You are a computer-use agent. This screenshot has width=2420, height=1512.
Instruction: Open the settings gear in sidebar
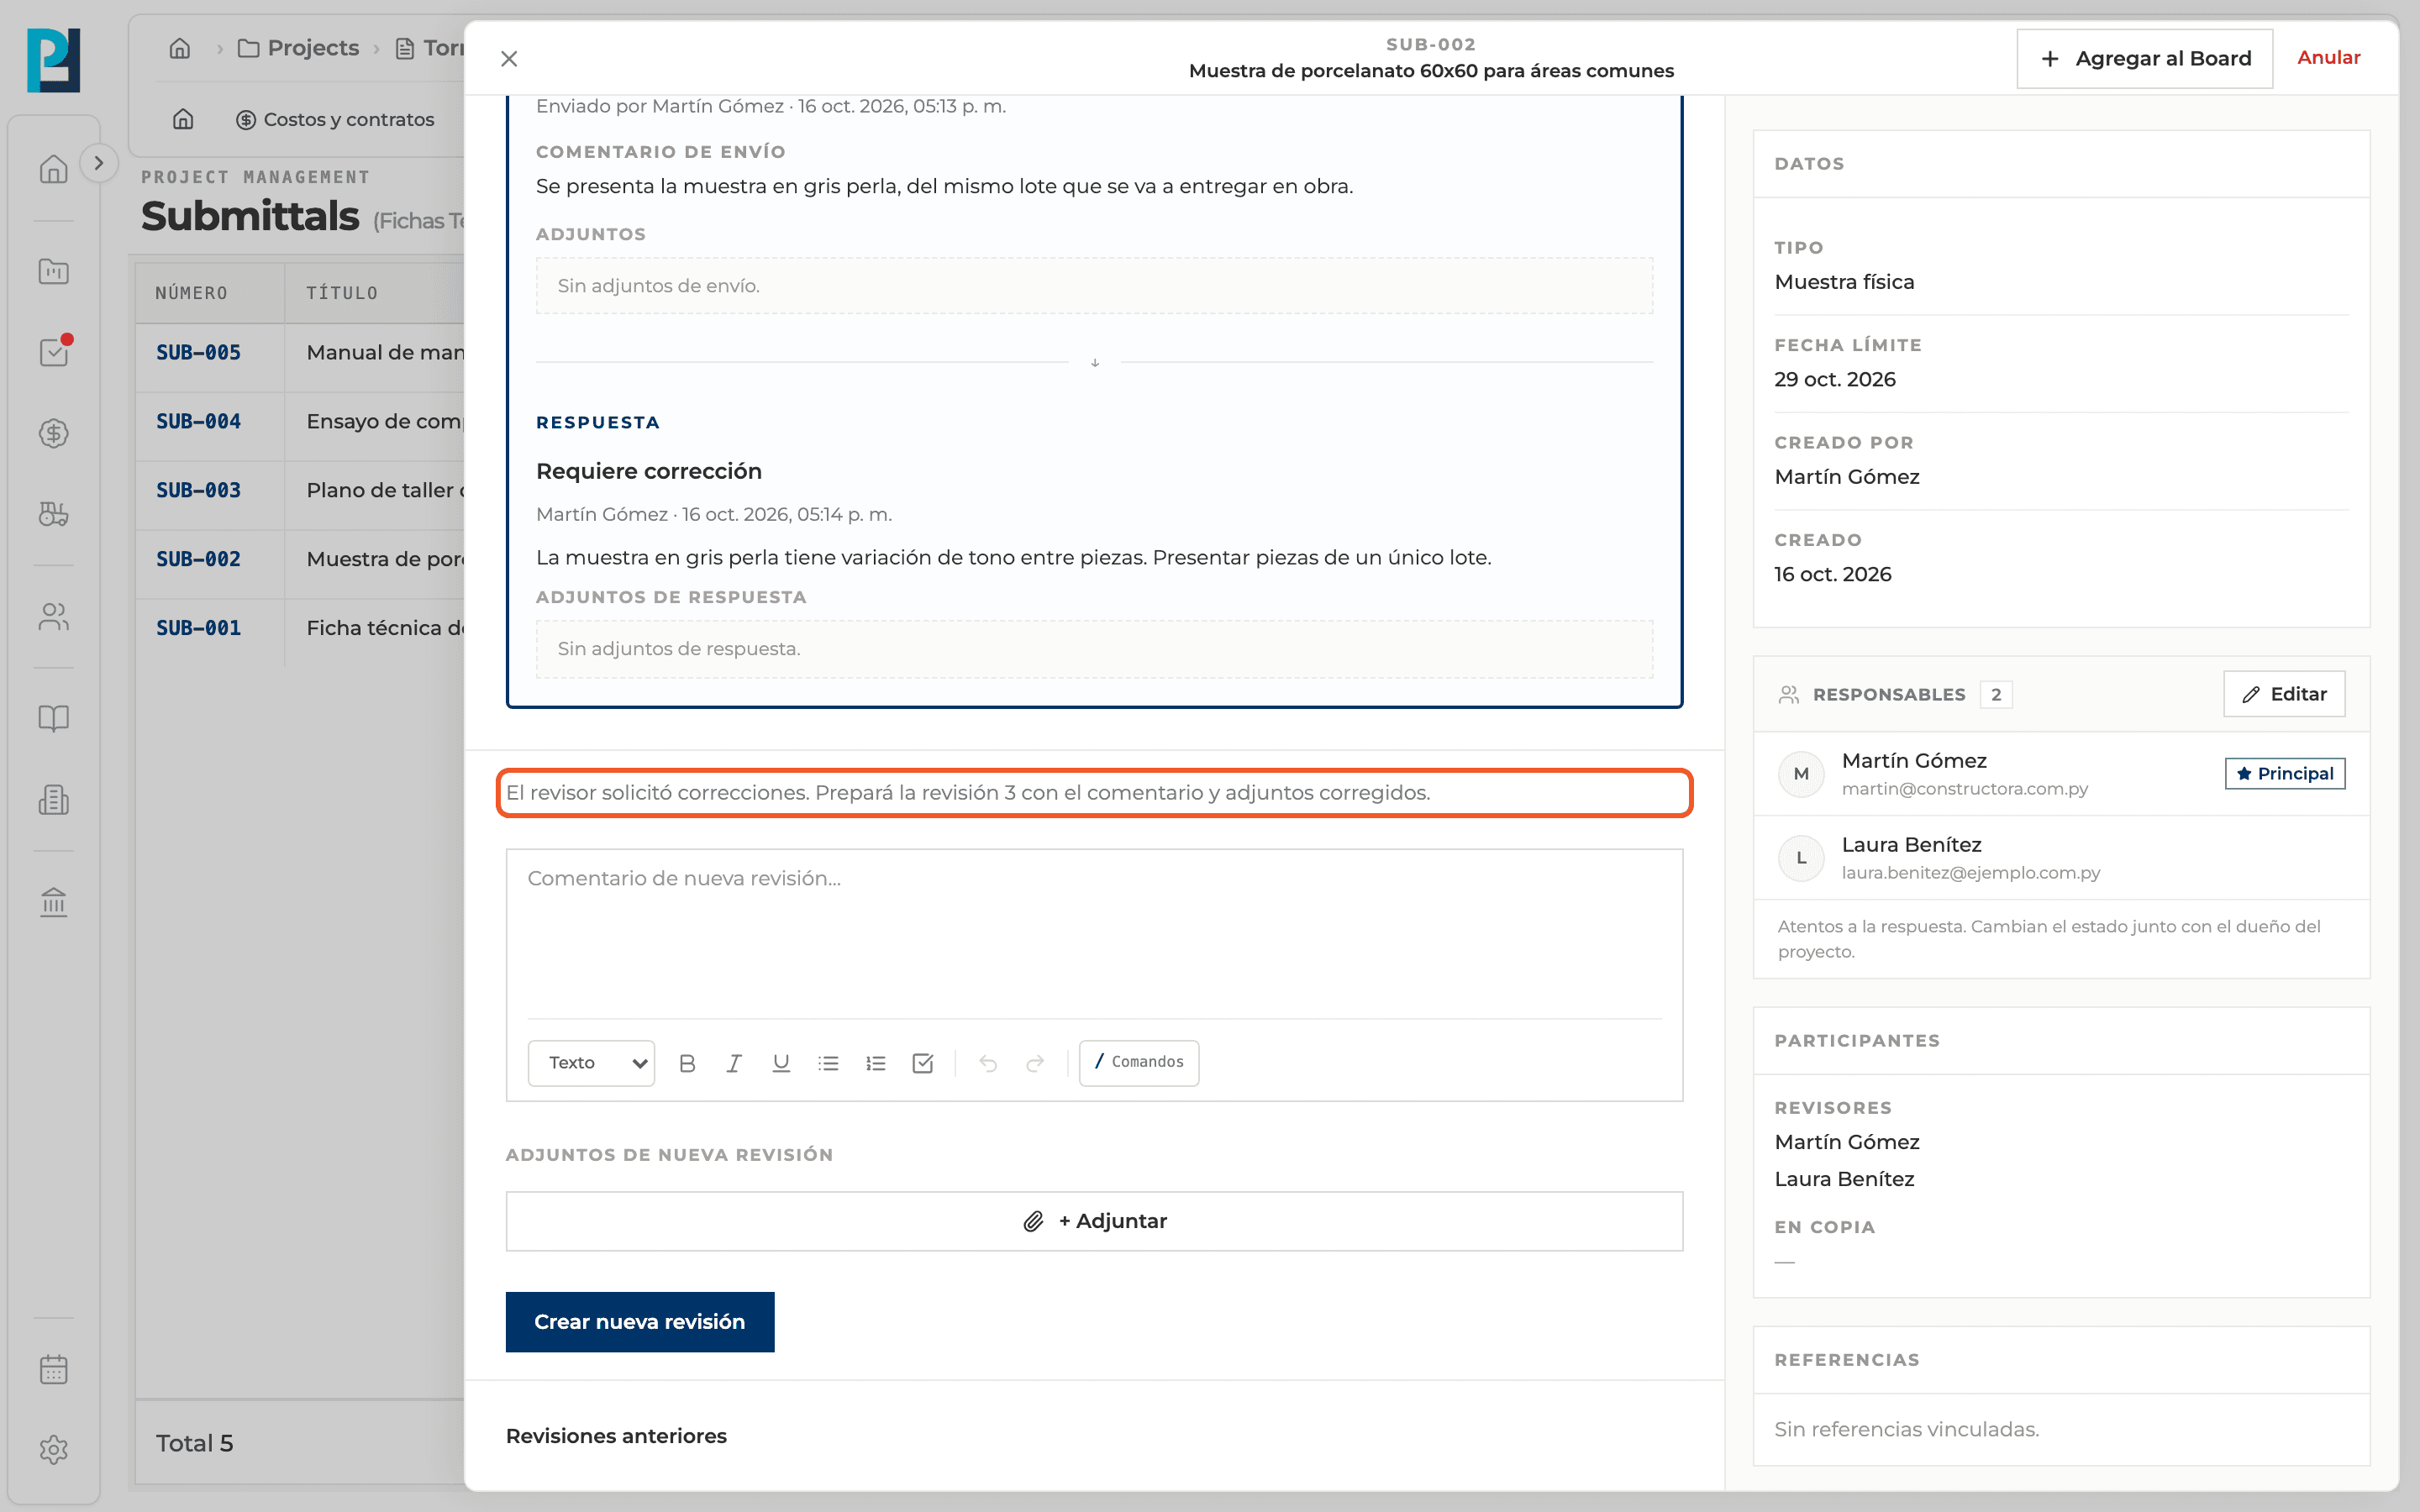click(x=53, y=1449)
